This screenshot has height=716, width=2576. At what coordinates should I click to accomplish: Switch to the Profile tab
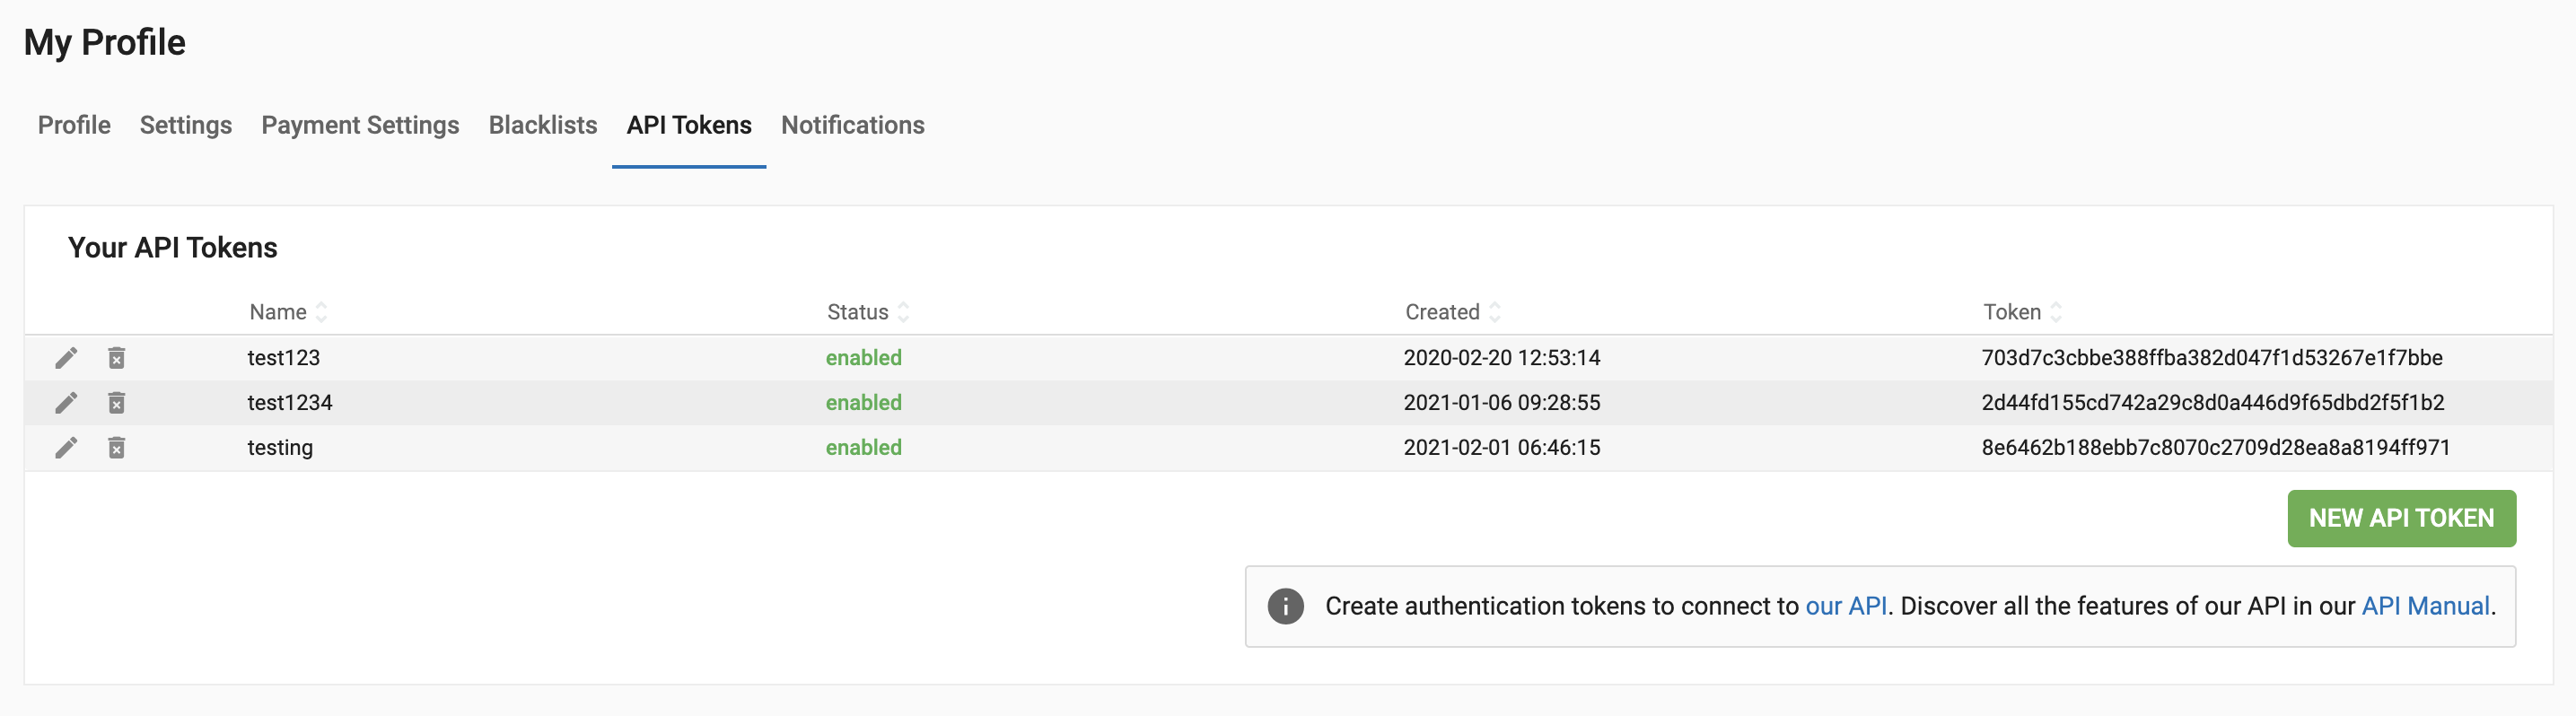point(74,125)
